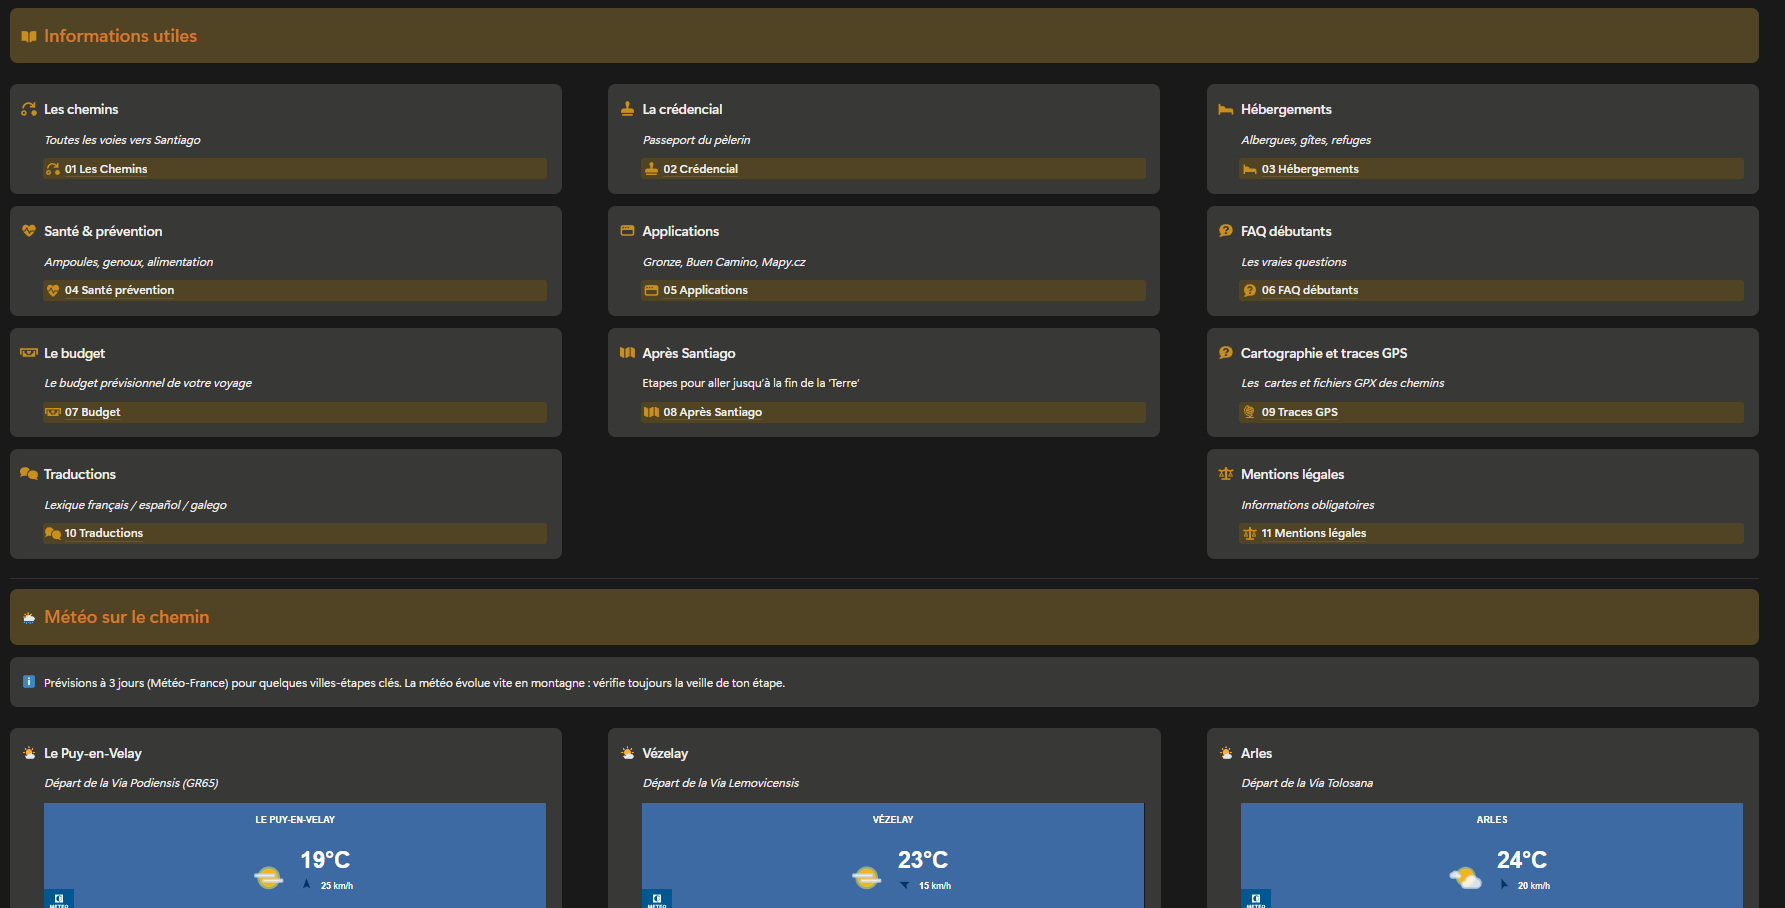Click the text Informations obligatoires
This screenshot has height=908, width=1785.
pos(1307,505)
